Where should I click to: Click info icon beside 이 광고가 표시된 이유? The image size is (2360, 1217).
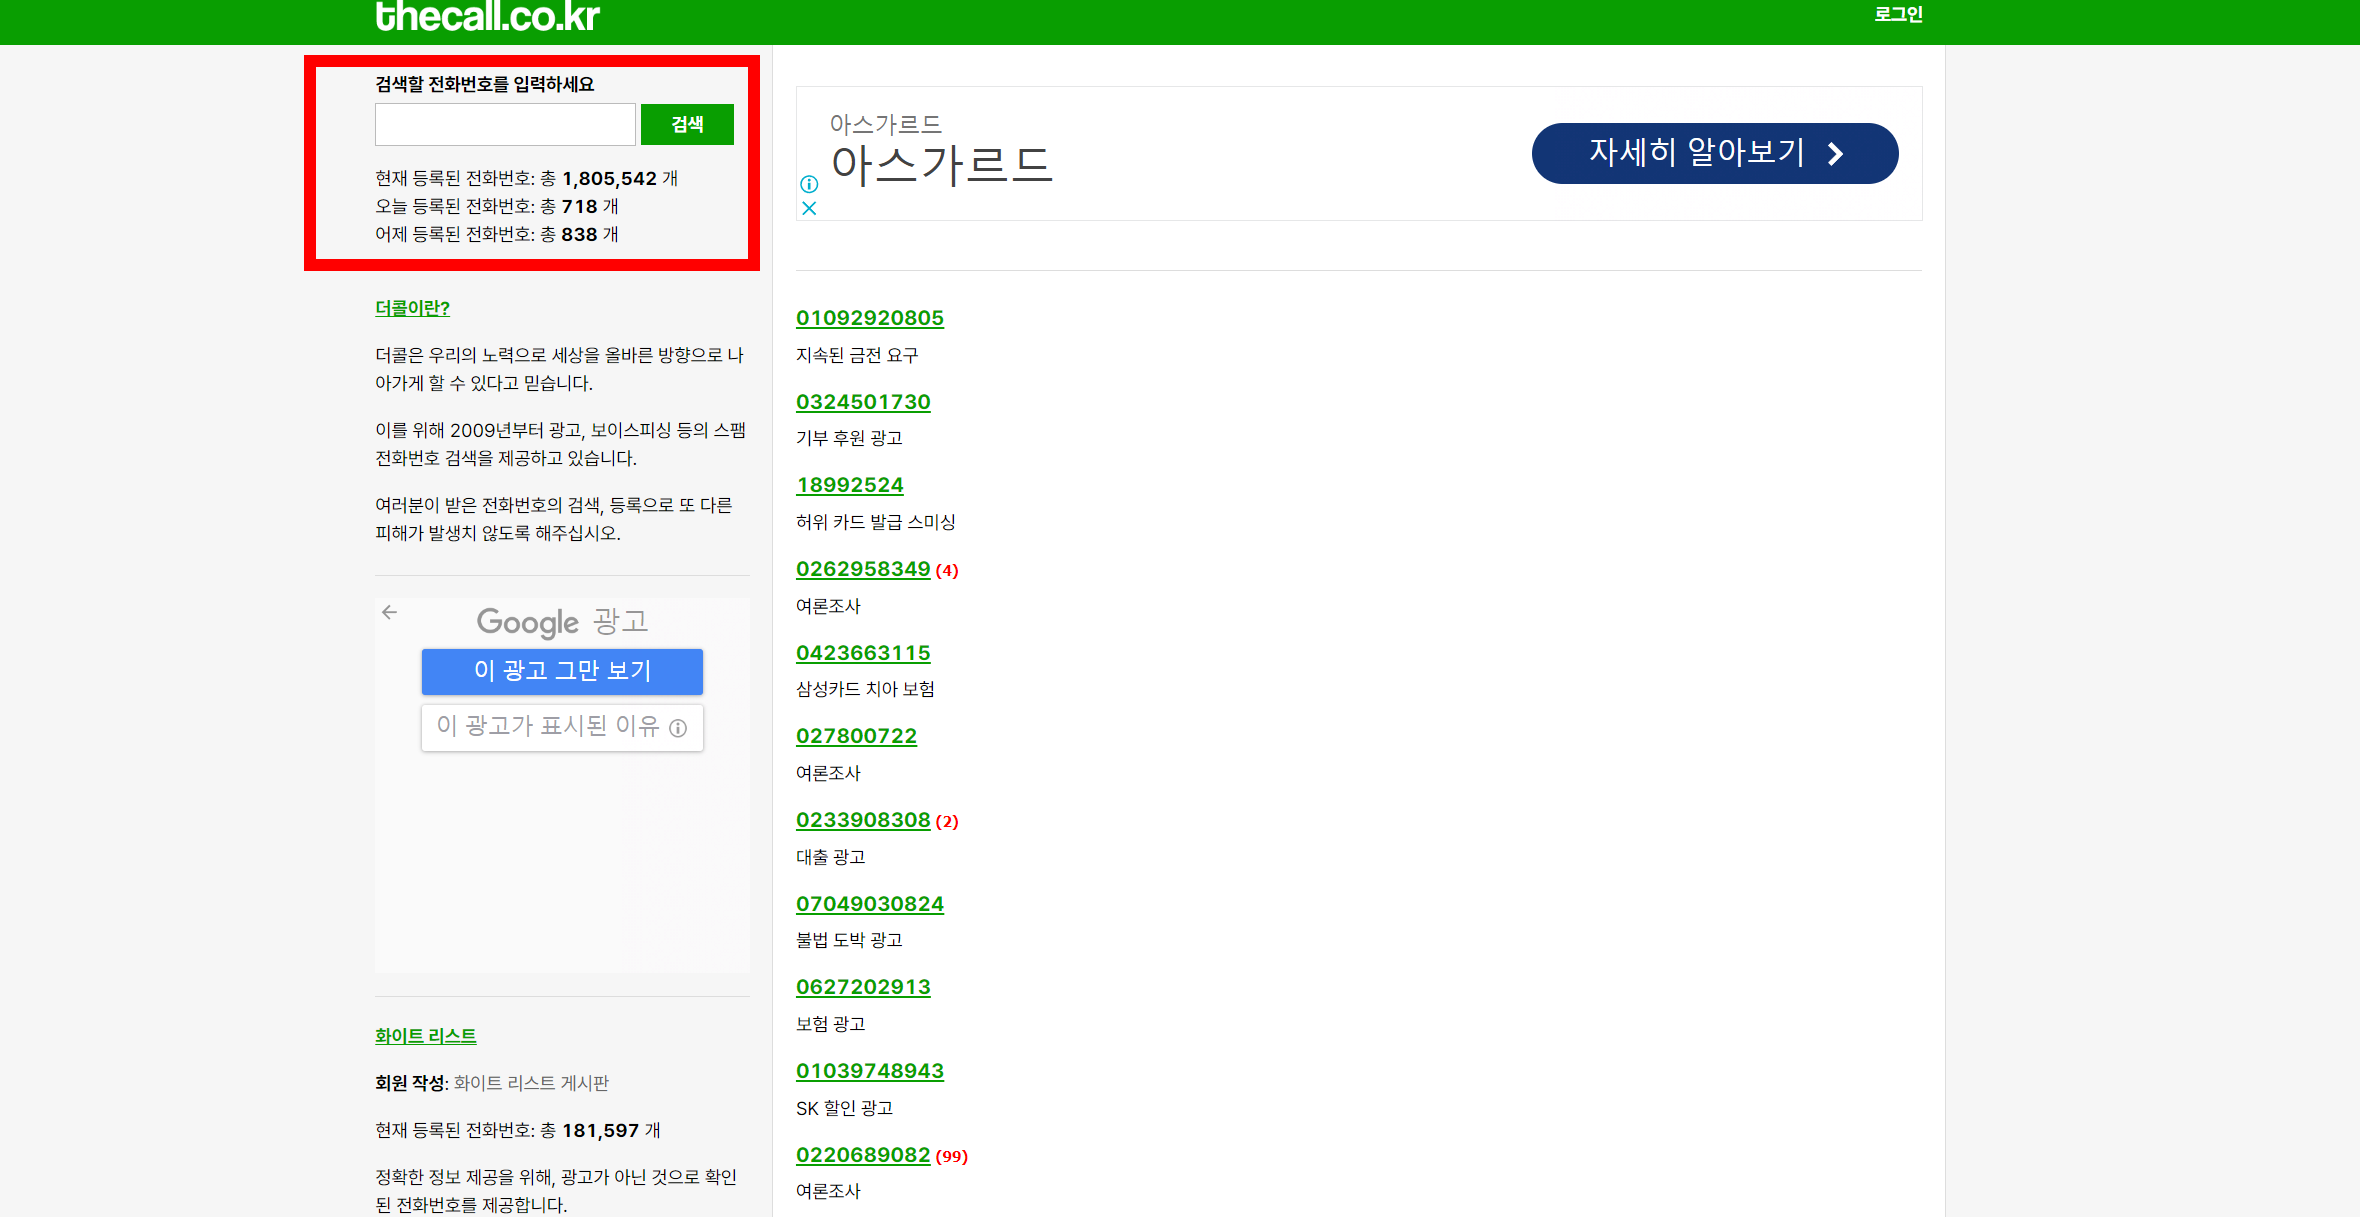tap(678, 728)
